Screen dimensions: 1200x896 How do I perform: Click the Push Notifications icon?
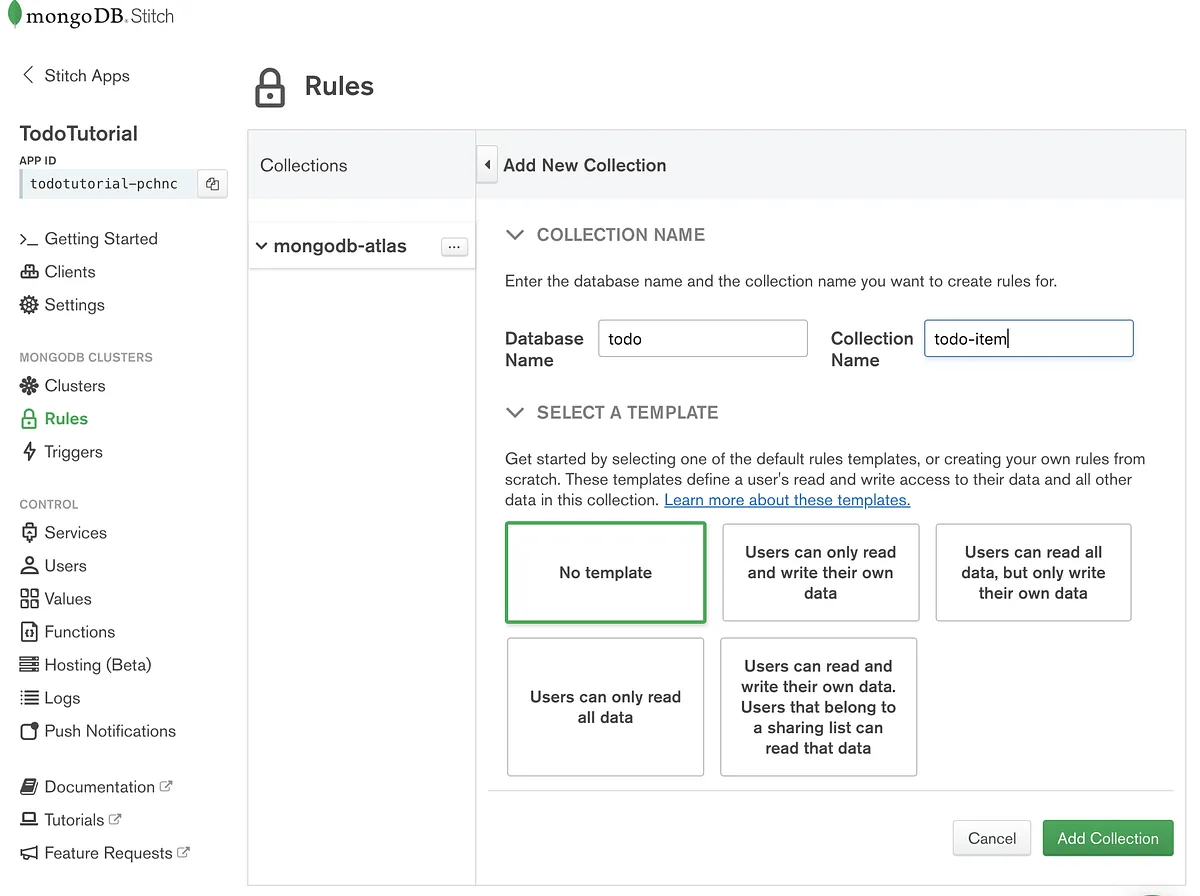(28, 731)
